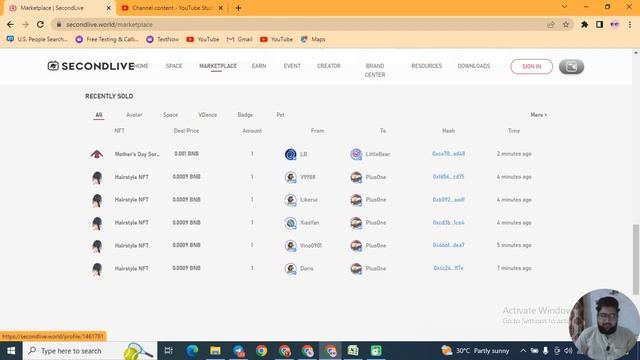The image size is (640, 360).
Task: Click the page vertical scrollbar
Action: coord(636,259)
